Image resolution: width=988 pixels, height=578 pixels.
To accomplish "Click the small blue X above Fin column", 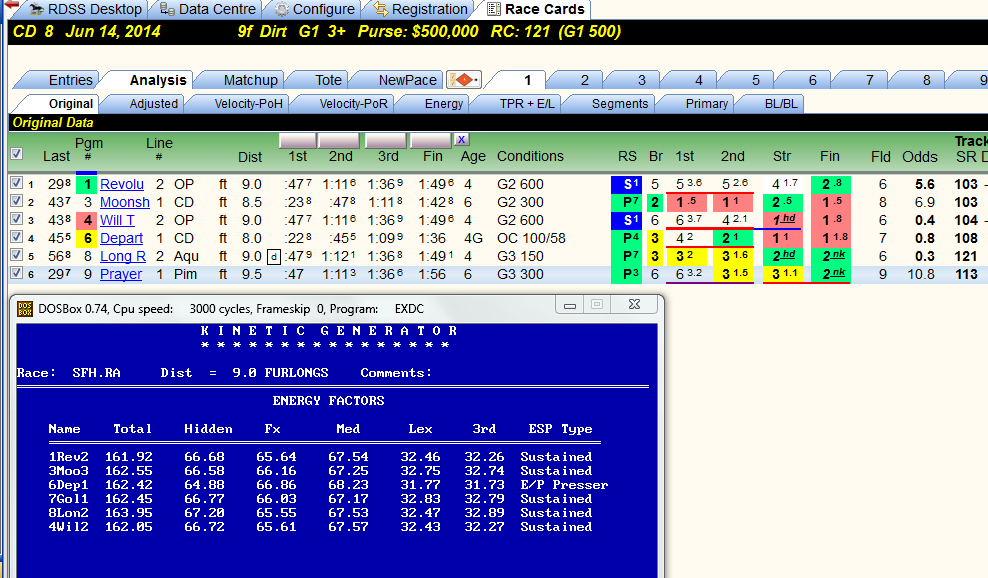I will point(461,139).
